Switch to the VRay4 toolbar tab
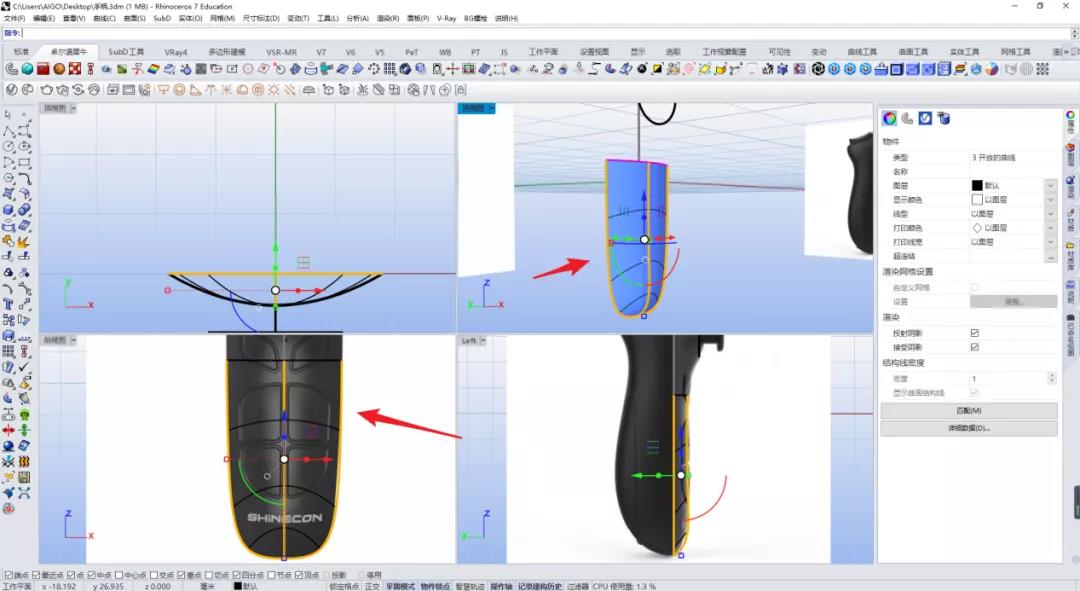The image size is (1080, 591). coord(176,52)
